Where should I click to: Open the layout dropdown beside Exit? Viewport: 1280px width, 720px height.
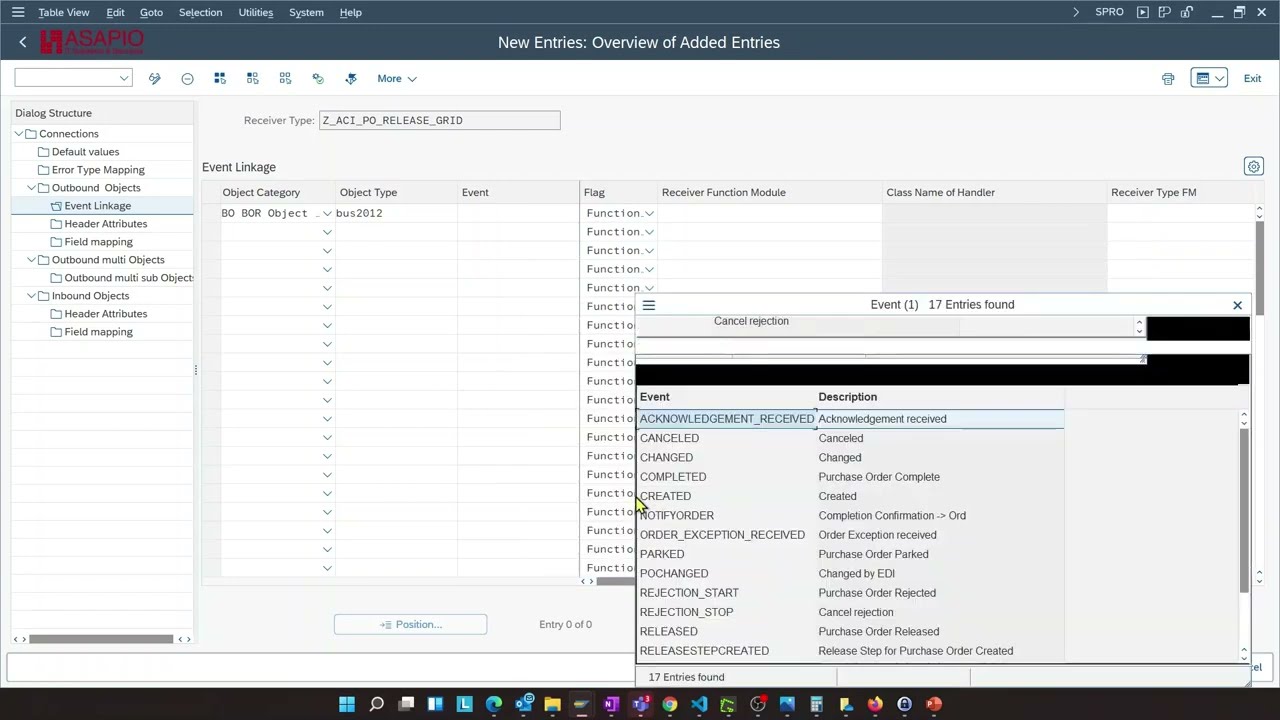point(1219,78)
